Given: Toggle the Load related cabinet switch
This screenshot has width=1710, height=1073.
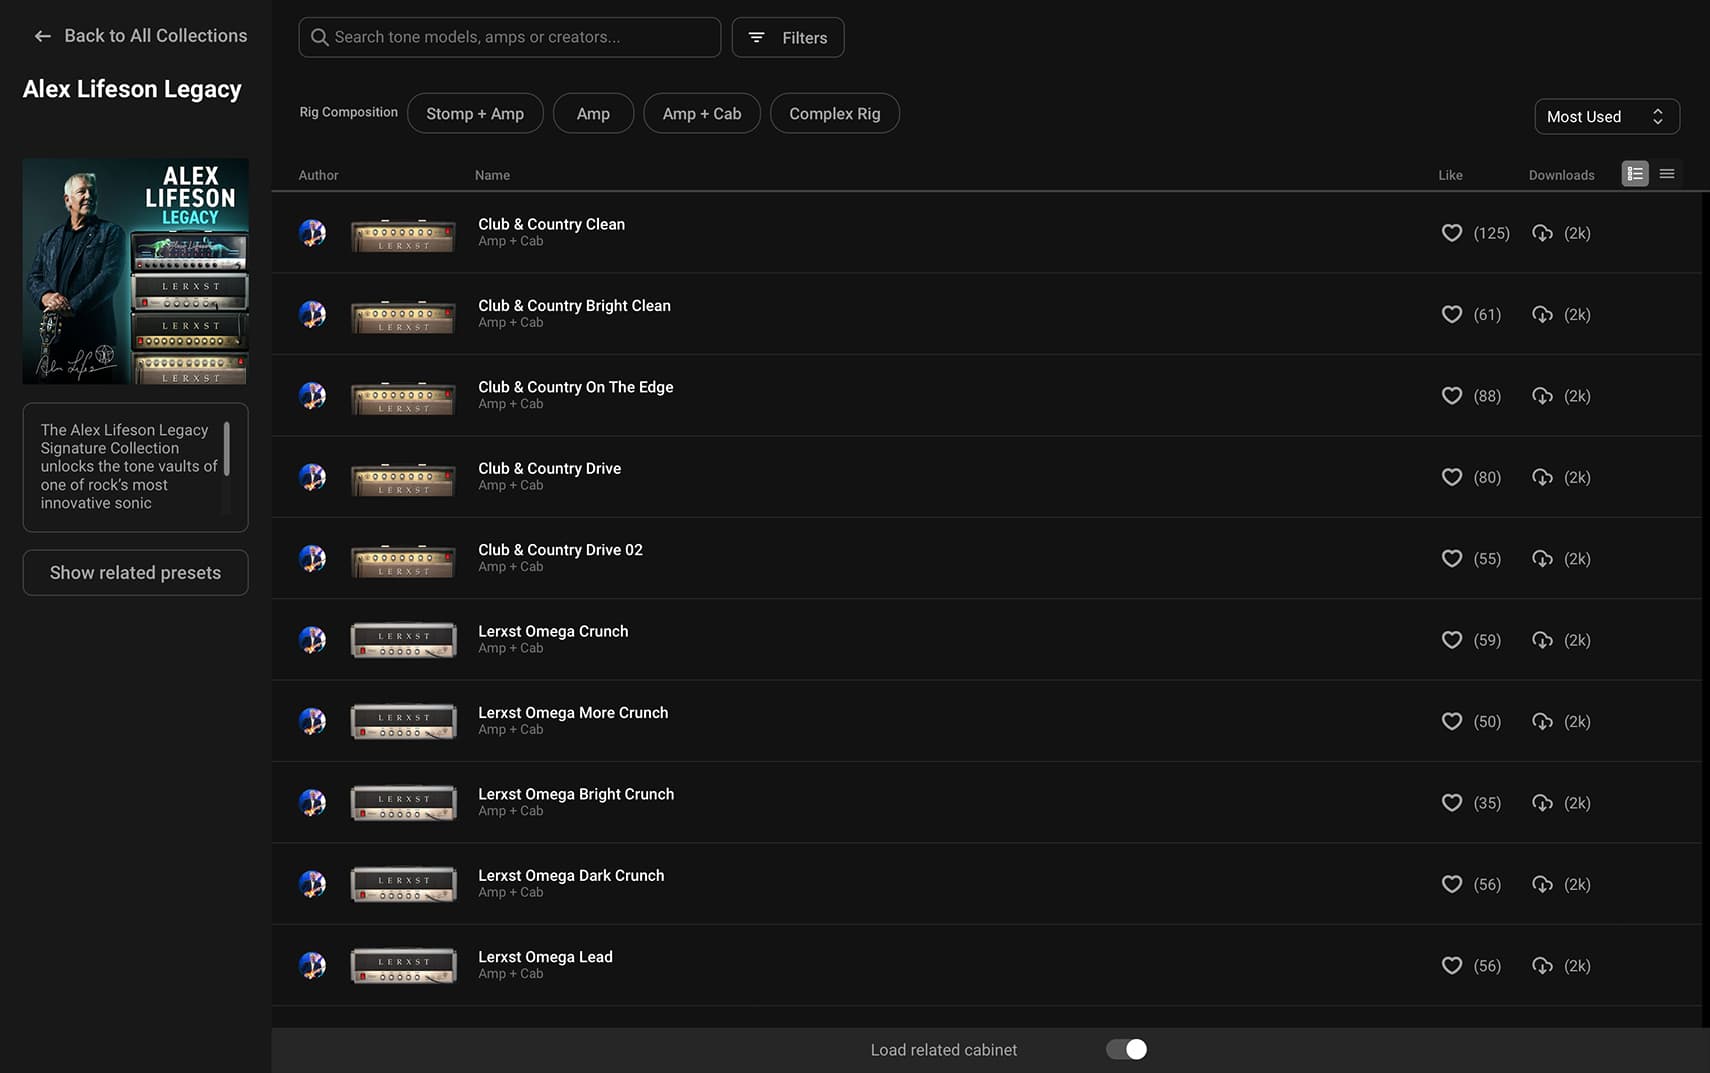Looking at the screenshot, I should coord(1126,1049).
